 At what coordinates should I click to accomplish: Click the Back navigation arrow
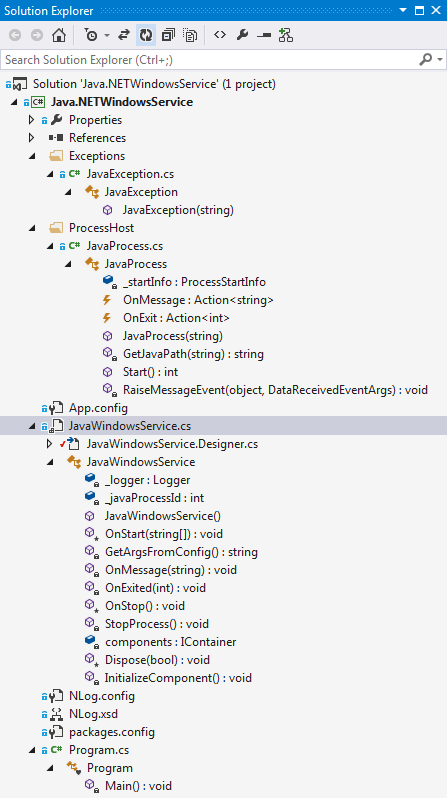15,35
